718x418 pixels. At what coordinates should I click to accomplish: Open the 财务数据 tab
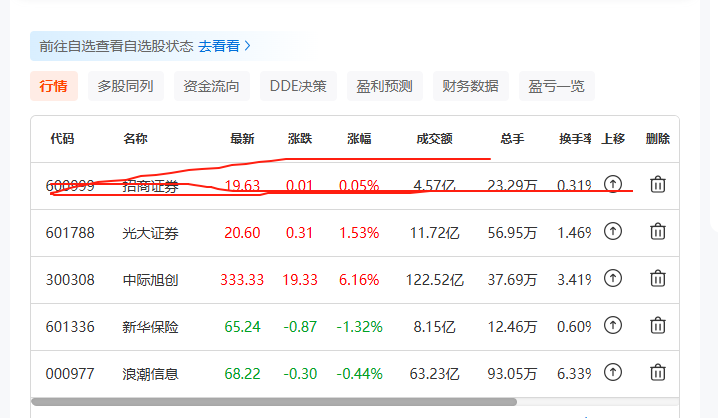[x=471, y=86]
